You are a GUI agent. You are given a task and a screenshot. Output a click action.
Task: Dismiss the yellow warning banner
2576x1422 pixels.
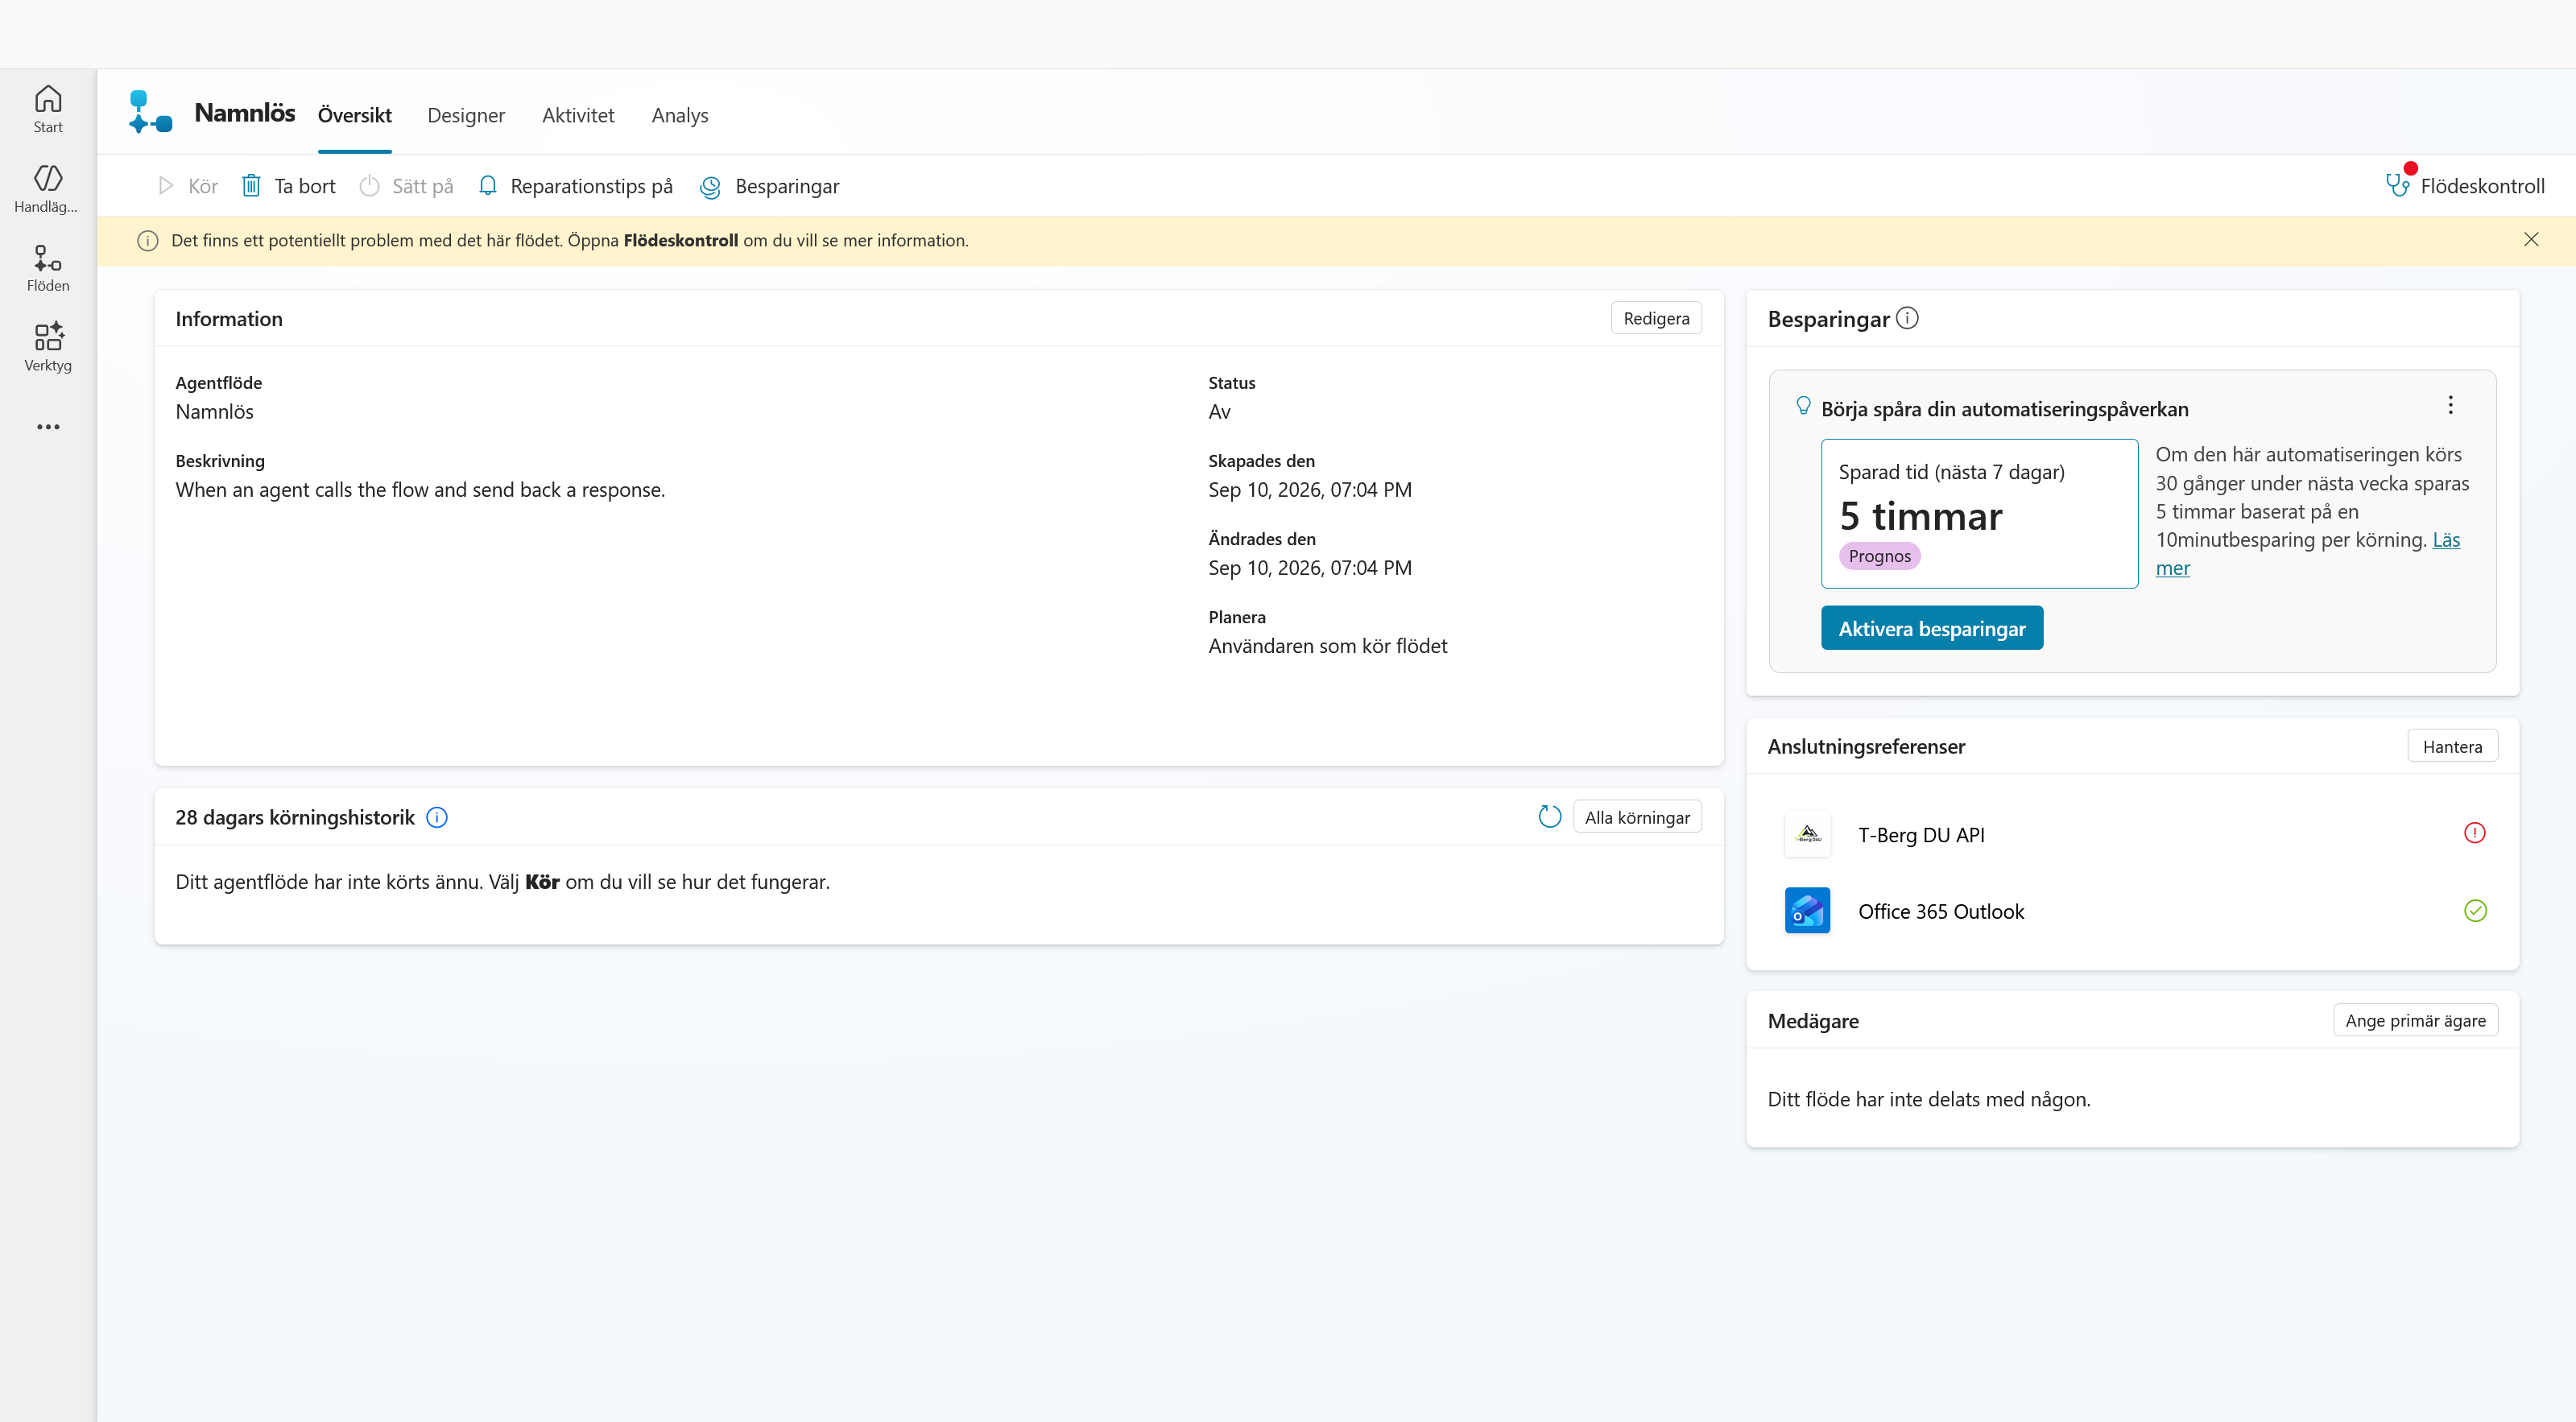point(2531,240)
